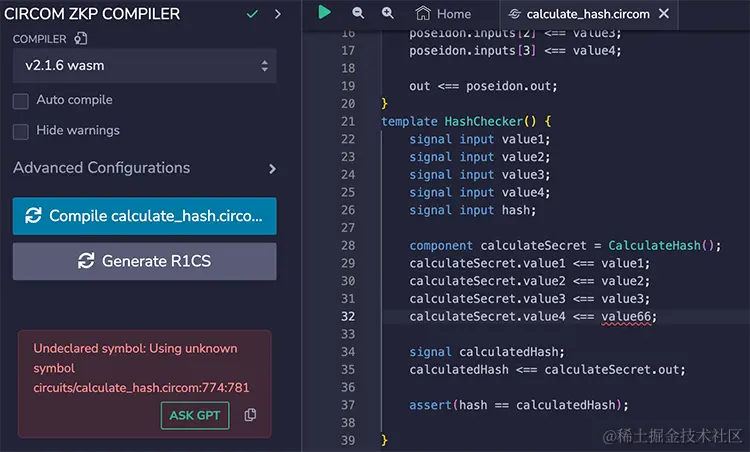Click the CIRCOM ZKP COMPILER title
The width and height of the screenshot is (750, 452).
pyautogui.click(x=92, y=14)
